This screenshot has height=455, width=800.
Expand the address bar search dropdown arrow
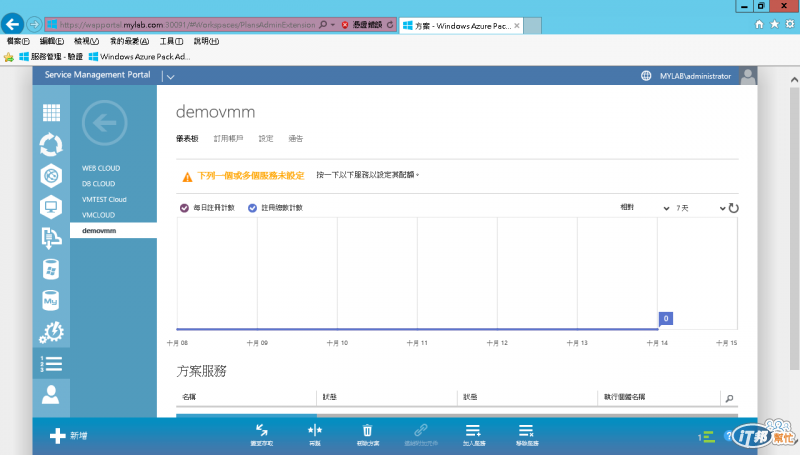[x=333, y=24]
